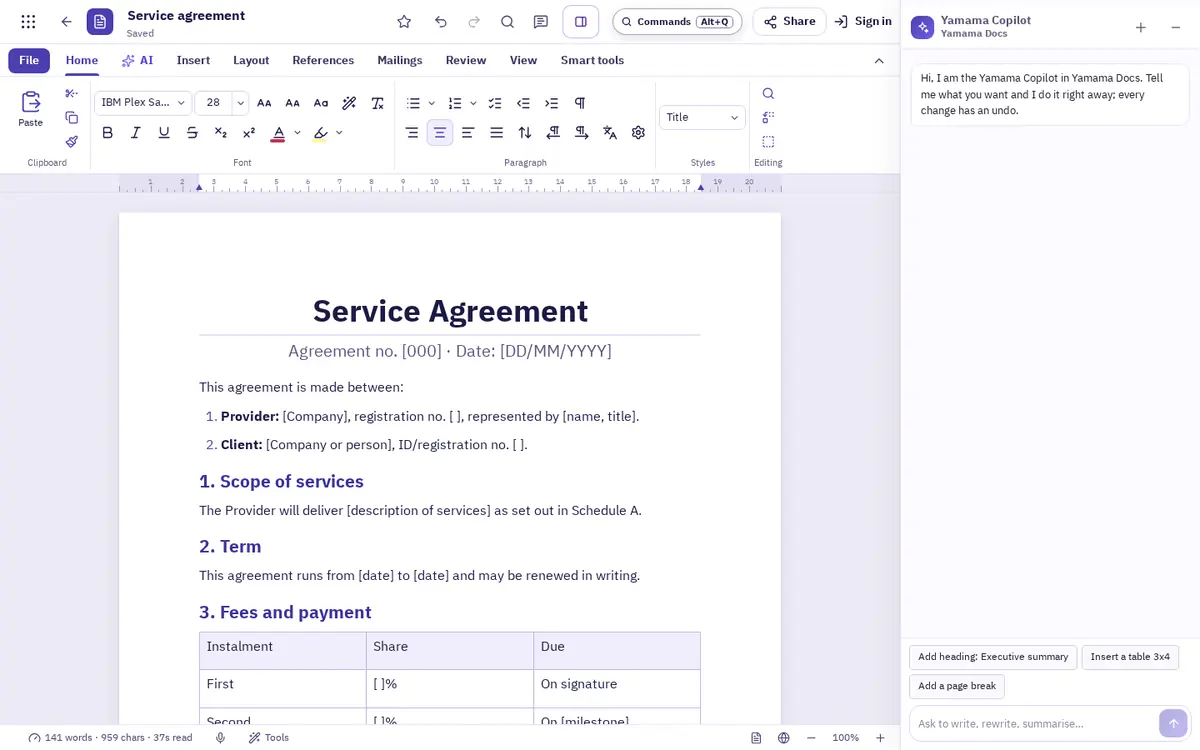1200x750 pixels.
Task: Open the highlight color dropdown arrow
Action: (339, 132)
